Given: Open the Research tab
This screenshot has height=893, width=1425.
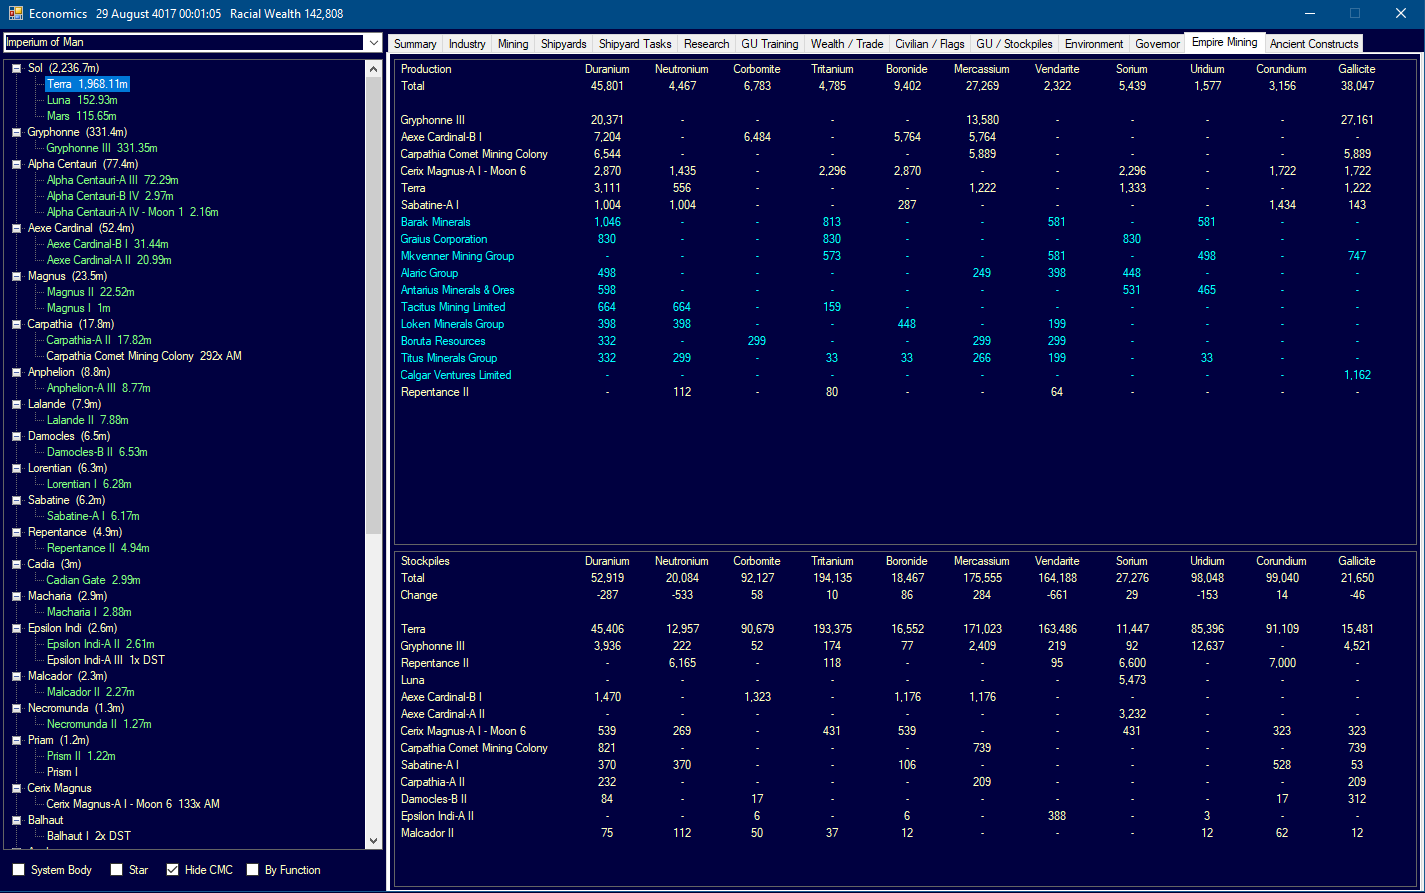Looking at the screenshot, I should tap(707, 44).
